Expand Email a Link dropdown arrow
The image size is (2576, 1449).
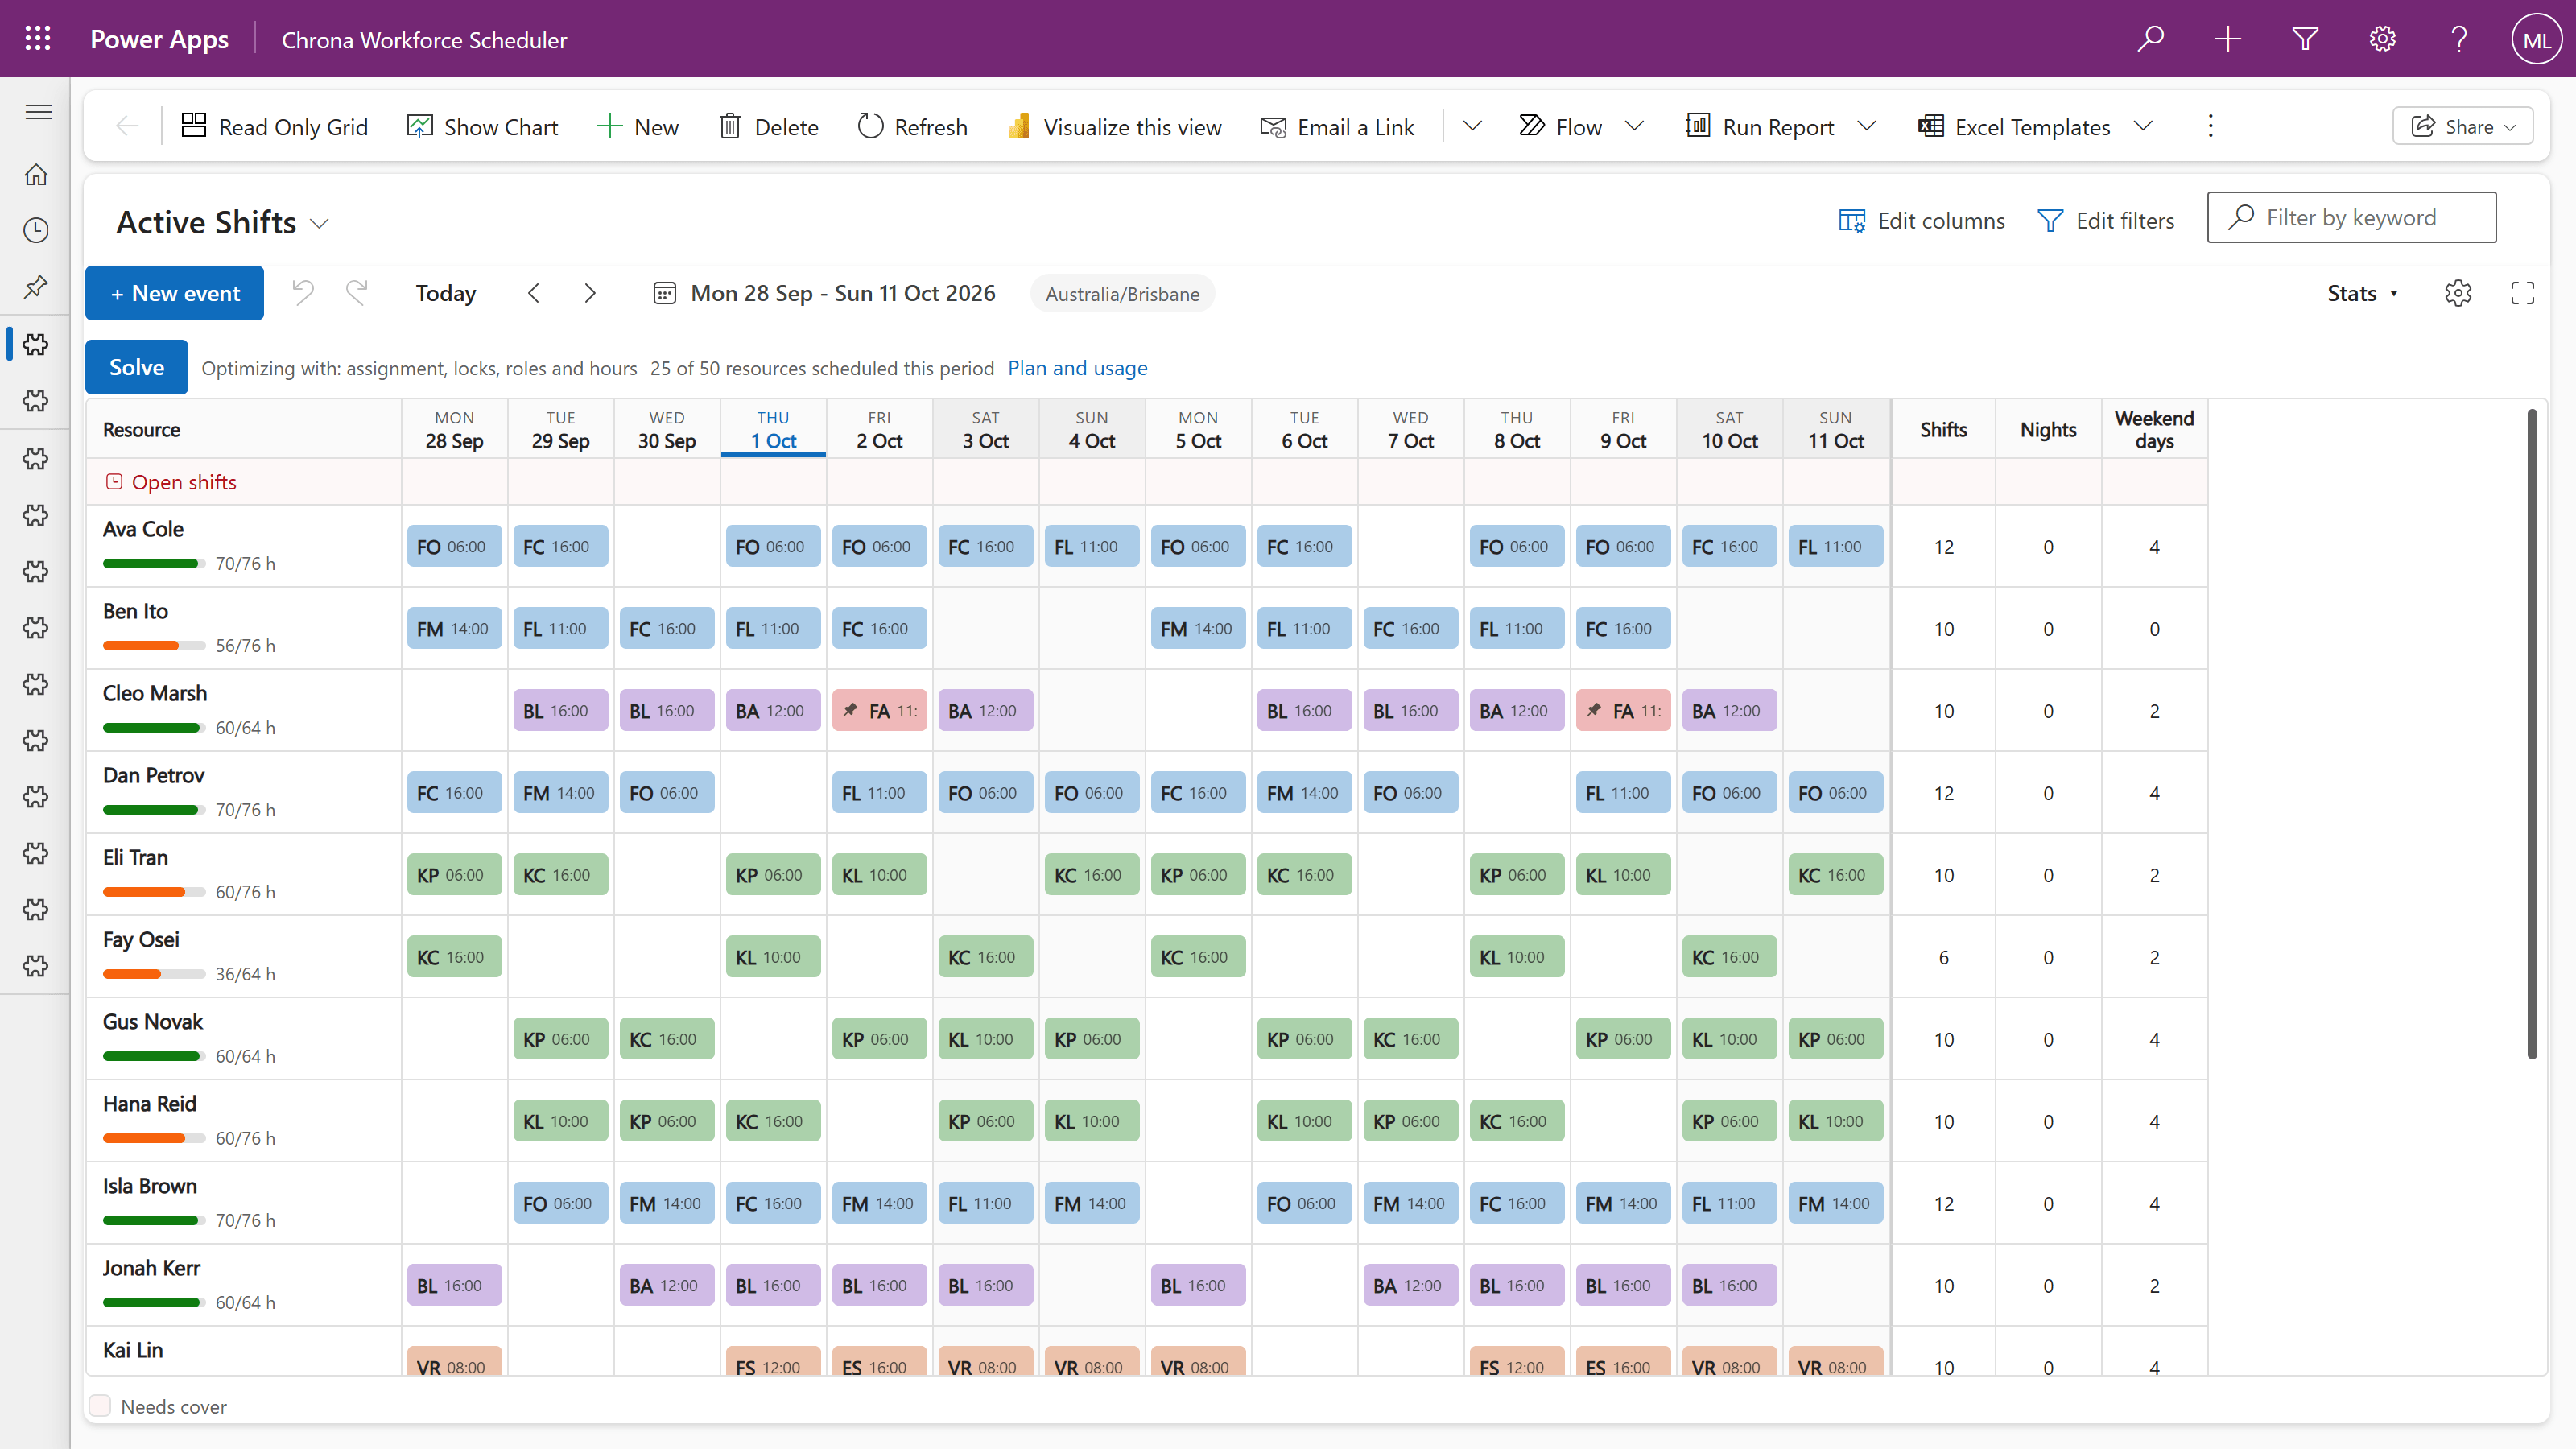[1472, 126]
